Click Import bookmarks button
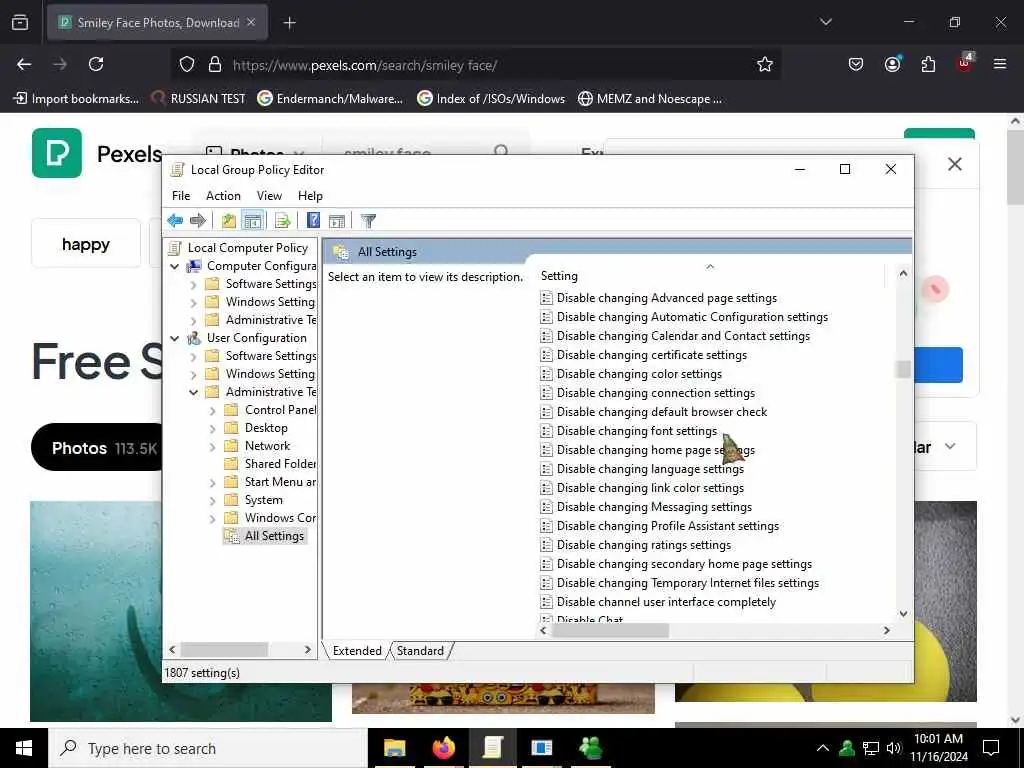 coord(76,99)
